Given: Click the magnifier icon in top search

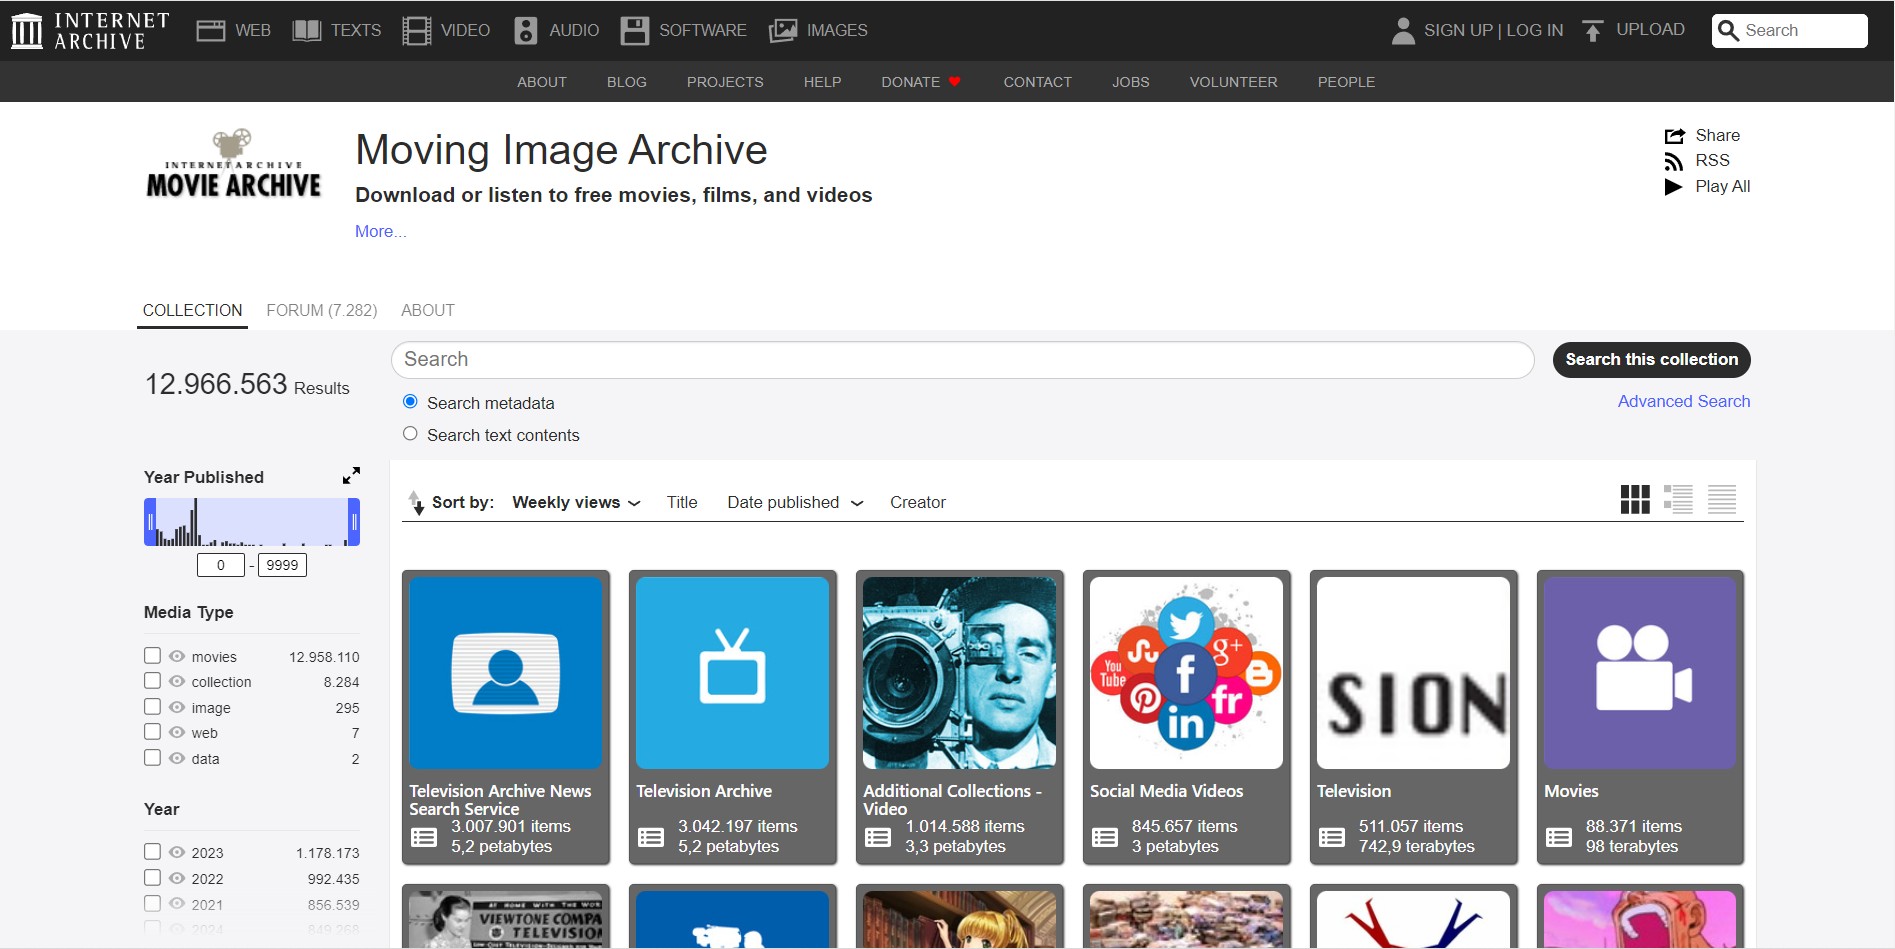Looking at the screenshot, I should [x=1727, y=31].
